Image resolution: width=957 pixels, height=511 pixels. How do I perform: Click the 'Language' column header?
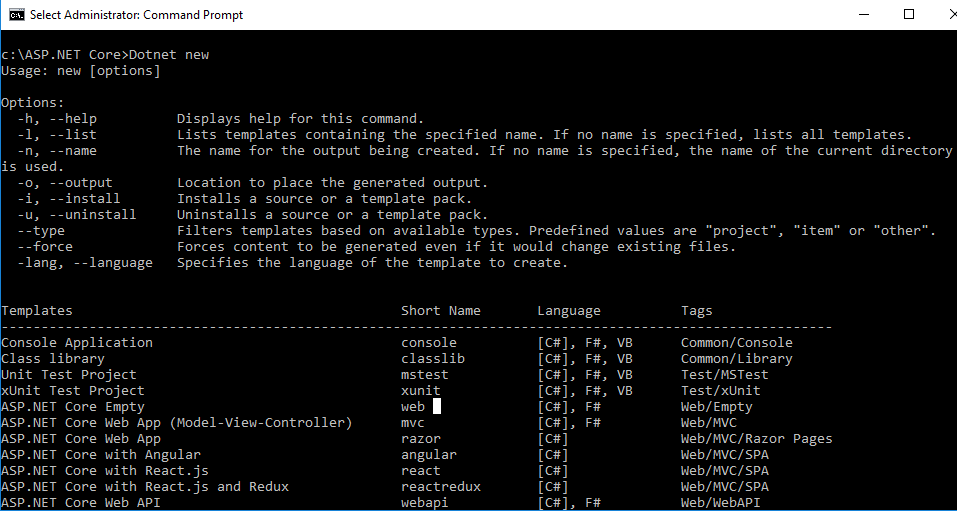coord(569,310)
